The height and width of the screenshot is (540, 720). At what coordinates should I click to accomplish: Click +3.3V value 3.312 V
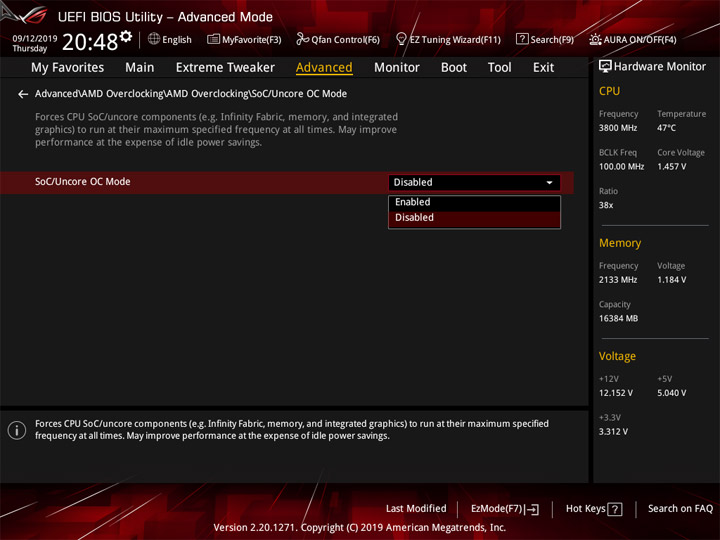pos(613,432)
